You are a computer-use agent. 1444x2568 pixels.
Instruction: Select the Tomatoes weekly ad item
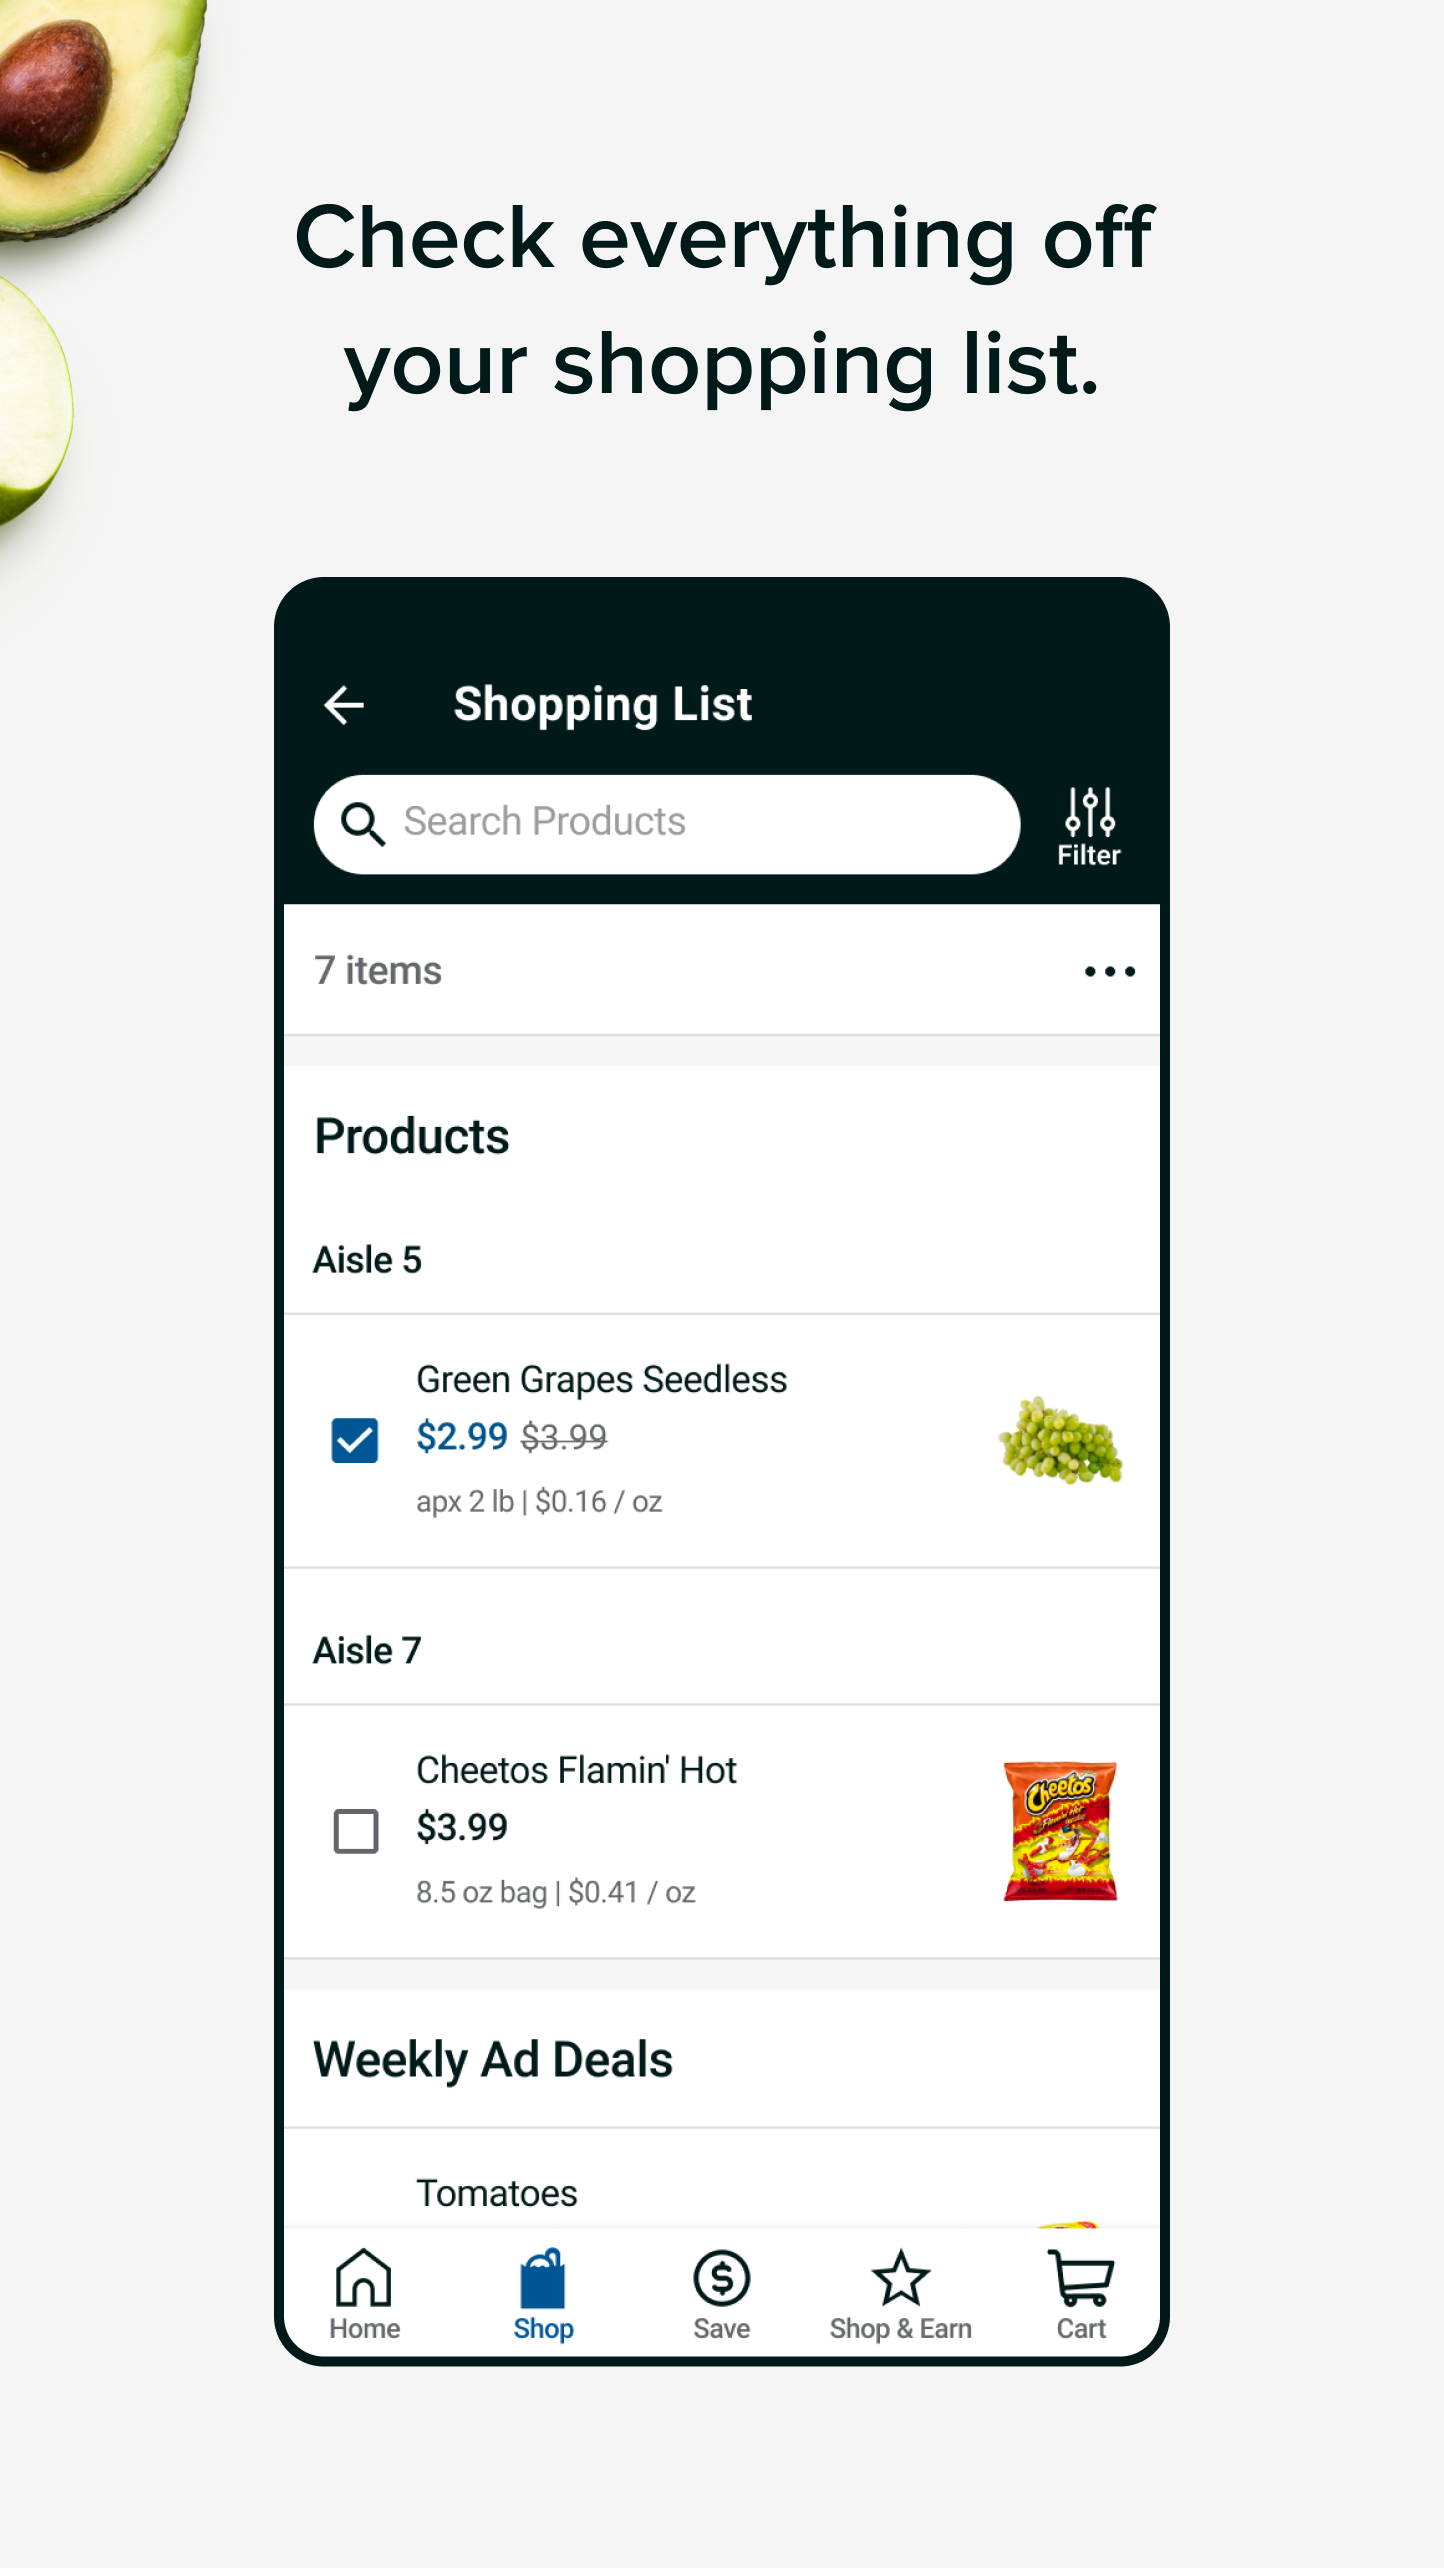point(497,2193)
